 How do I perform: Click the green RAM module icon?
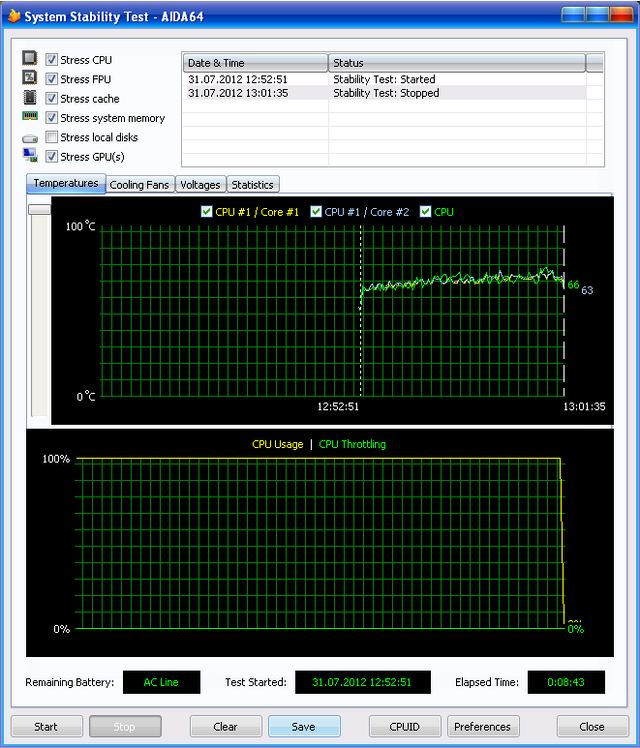click(x=29, y=117)
